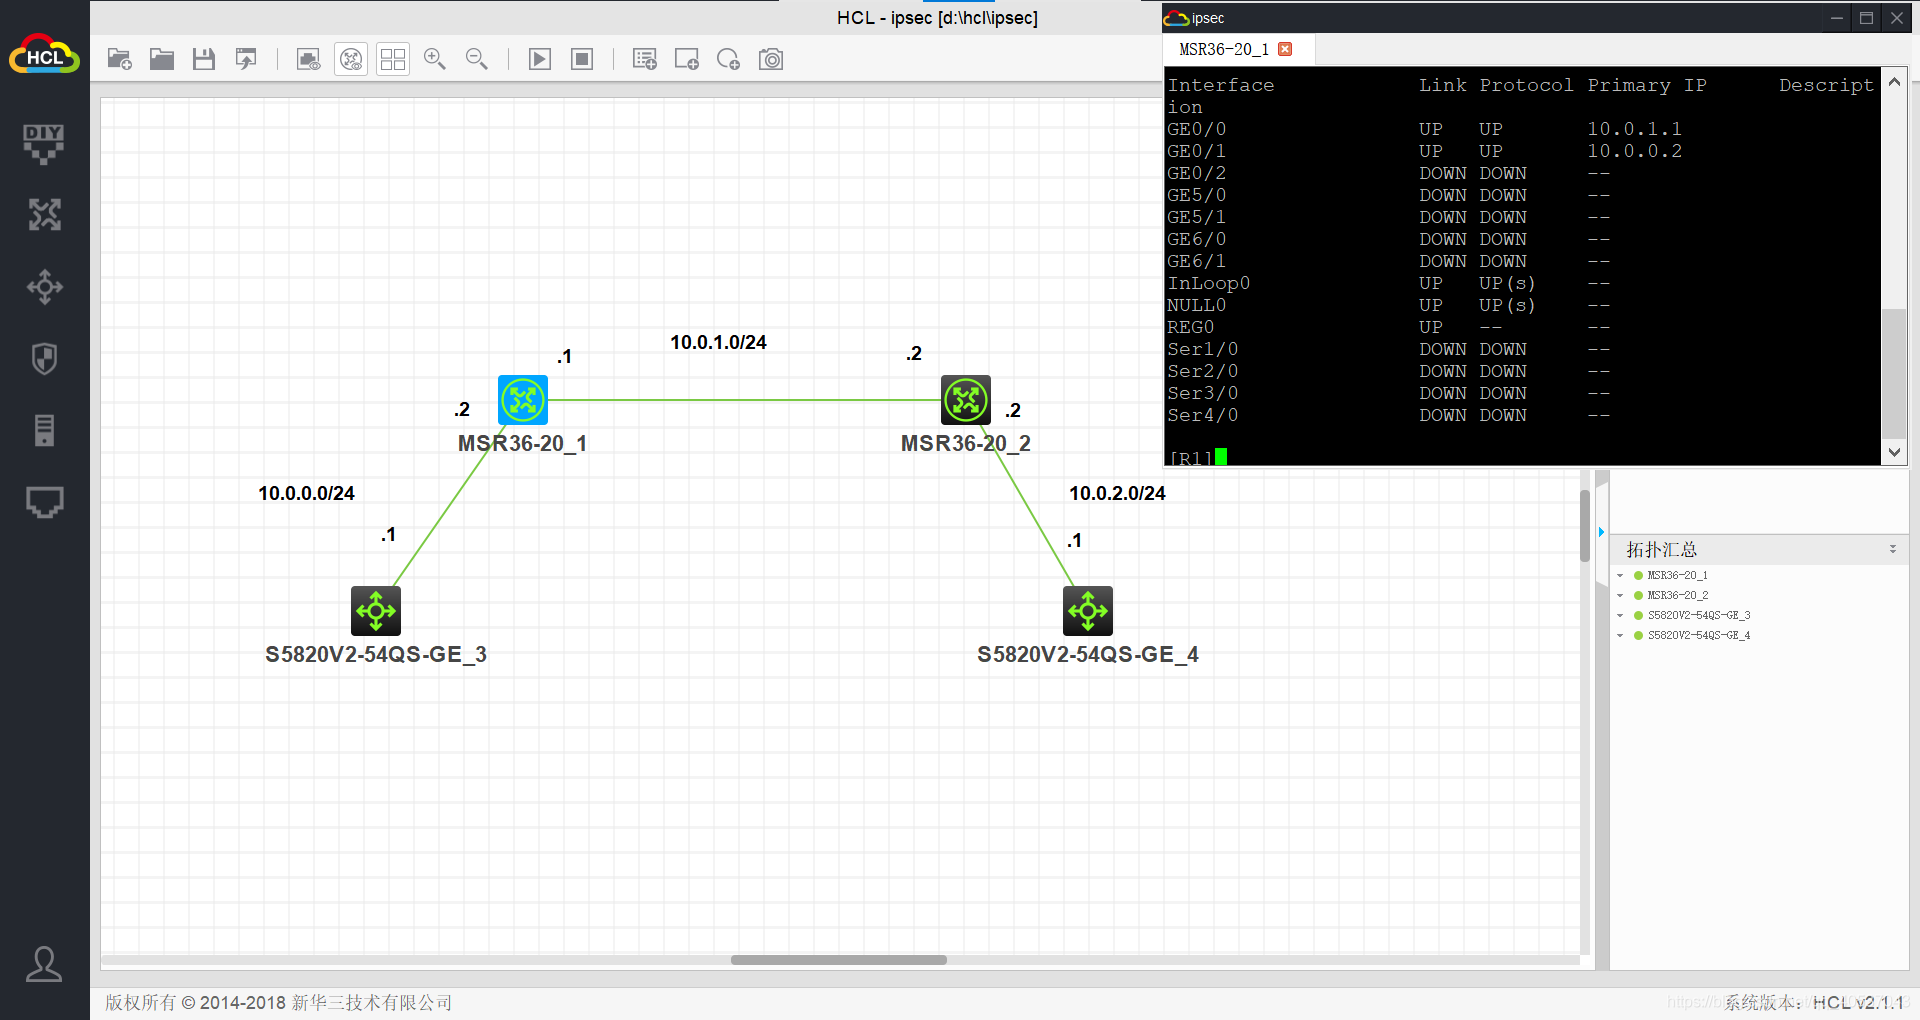The width and height of the screenshot is (1920, 1020).
Task: Create a new project in toolbar
Action: click(x=120, y=59)
